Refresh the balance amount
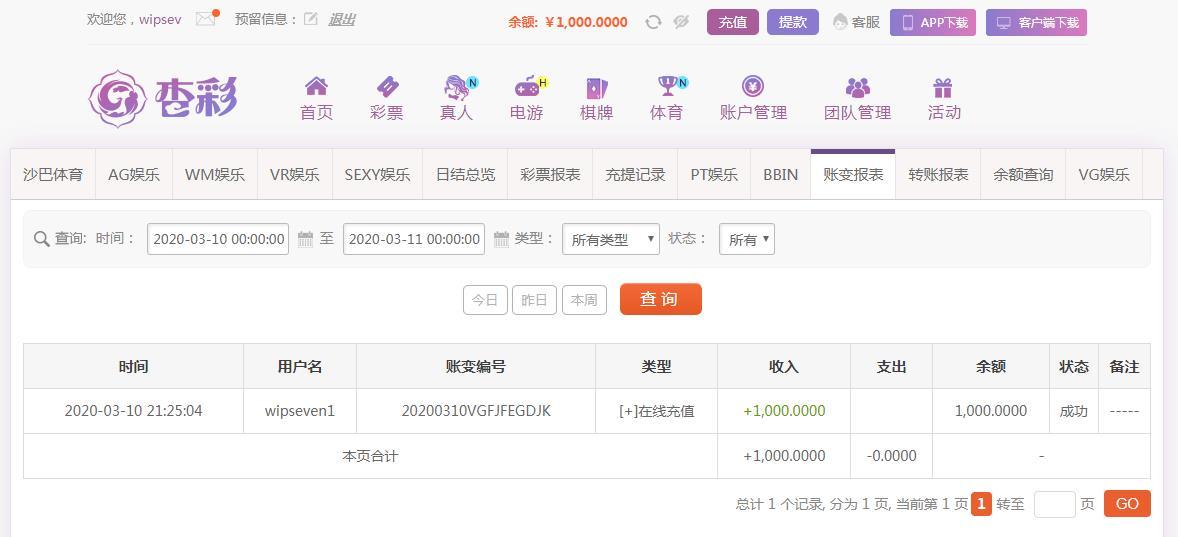The height and width of the screenshot is (537, 1178). click(654, 22)
